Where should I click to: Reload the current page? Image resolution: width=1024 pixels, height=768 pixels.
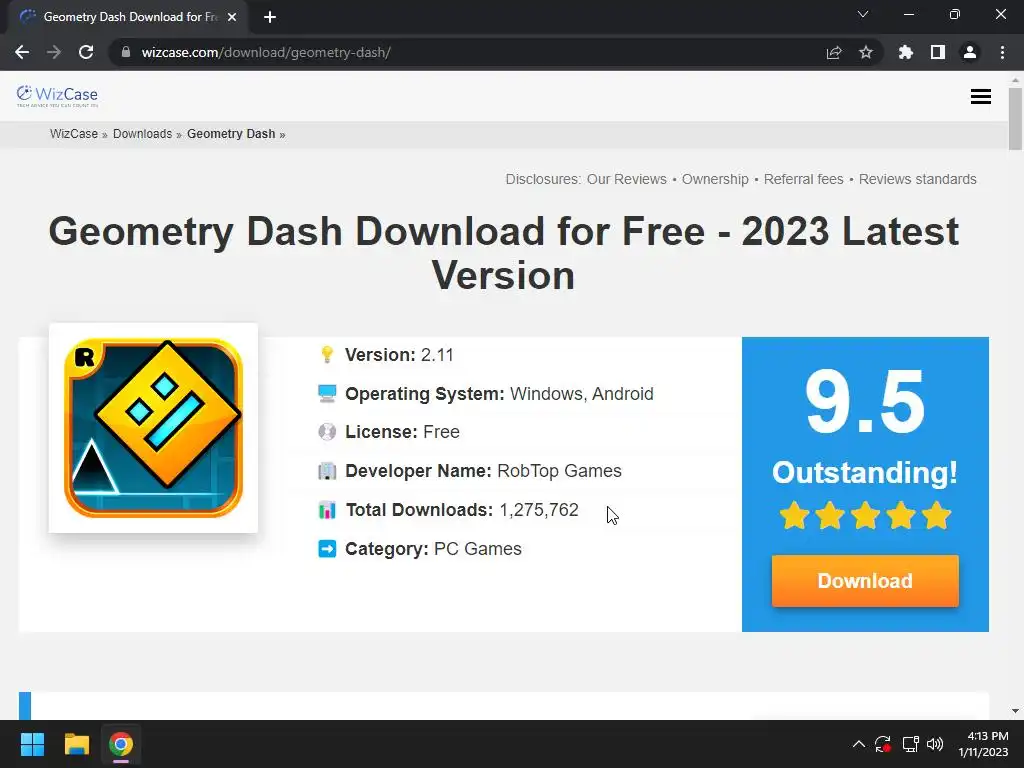(x=86, y=52)
